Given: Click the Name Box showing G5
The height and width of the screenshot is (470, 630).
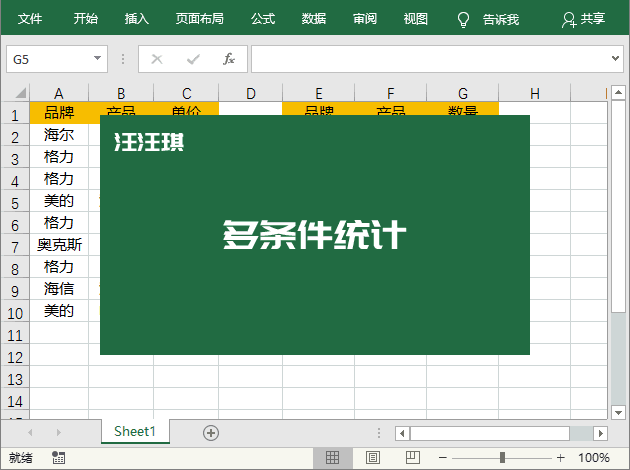Looking at the screenshot, I should pyautogui.click(x=57, y=59).
